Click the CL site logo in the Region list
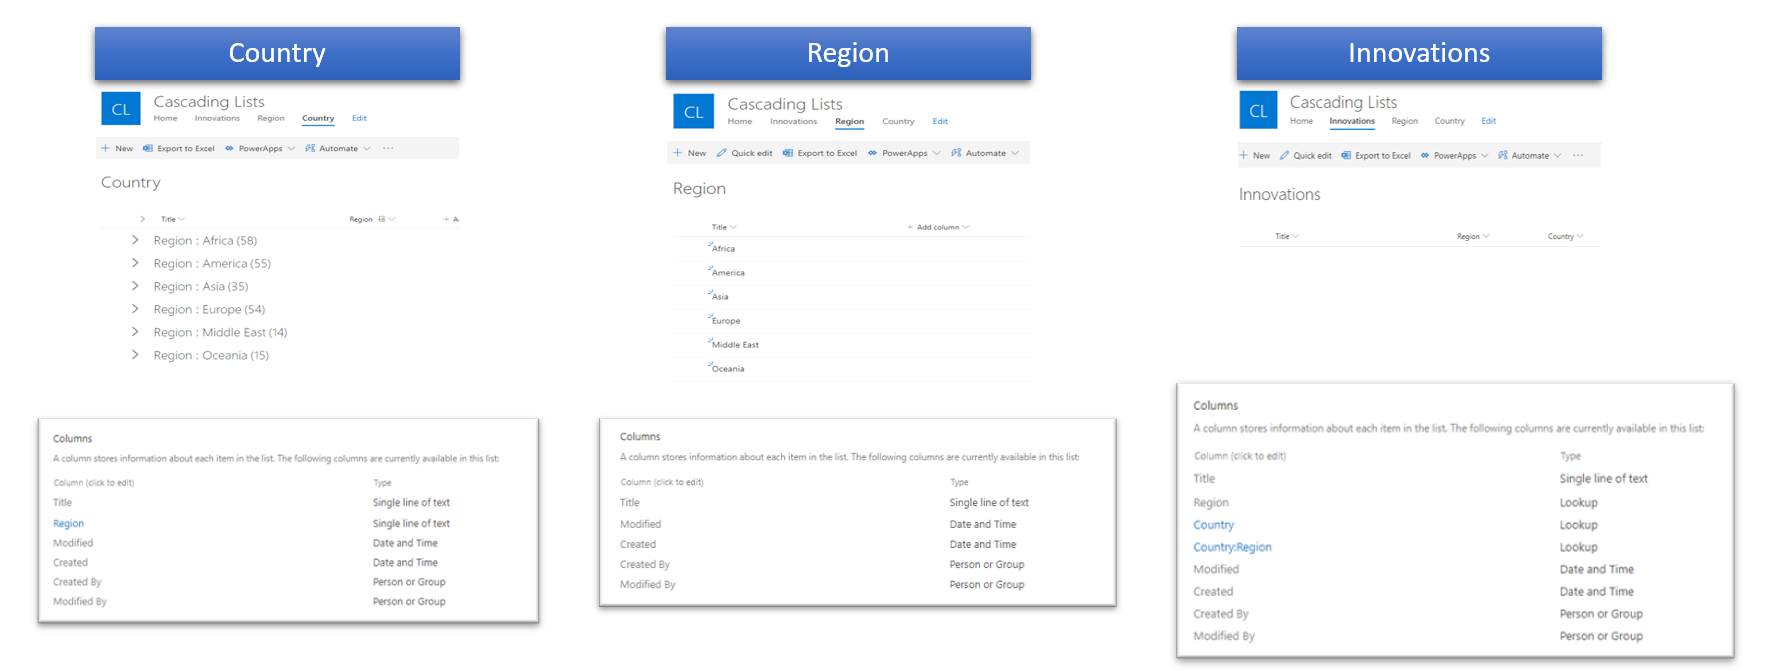The image size is (1789, 671). [x=693, y=112]
